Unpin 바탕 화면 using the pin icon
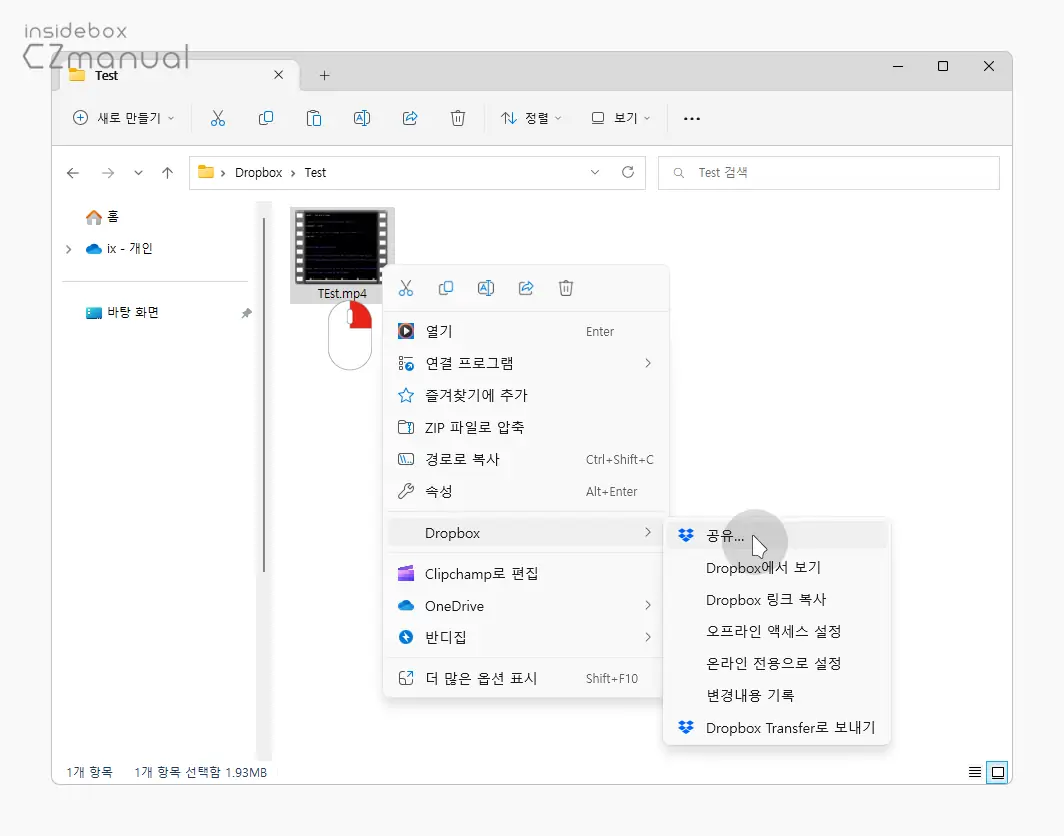This screenshot has height=836, width=1064. 246,313
